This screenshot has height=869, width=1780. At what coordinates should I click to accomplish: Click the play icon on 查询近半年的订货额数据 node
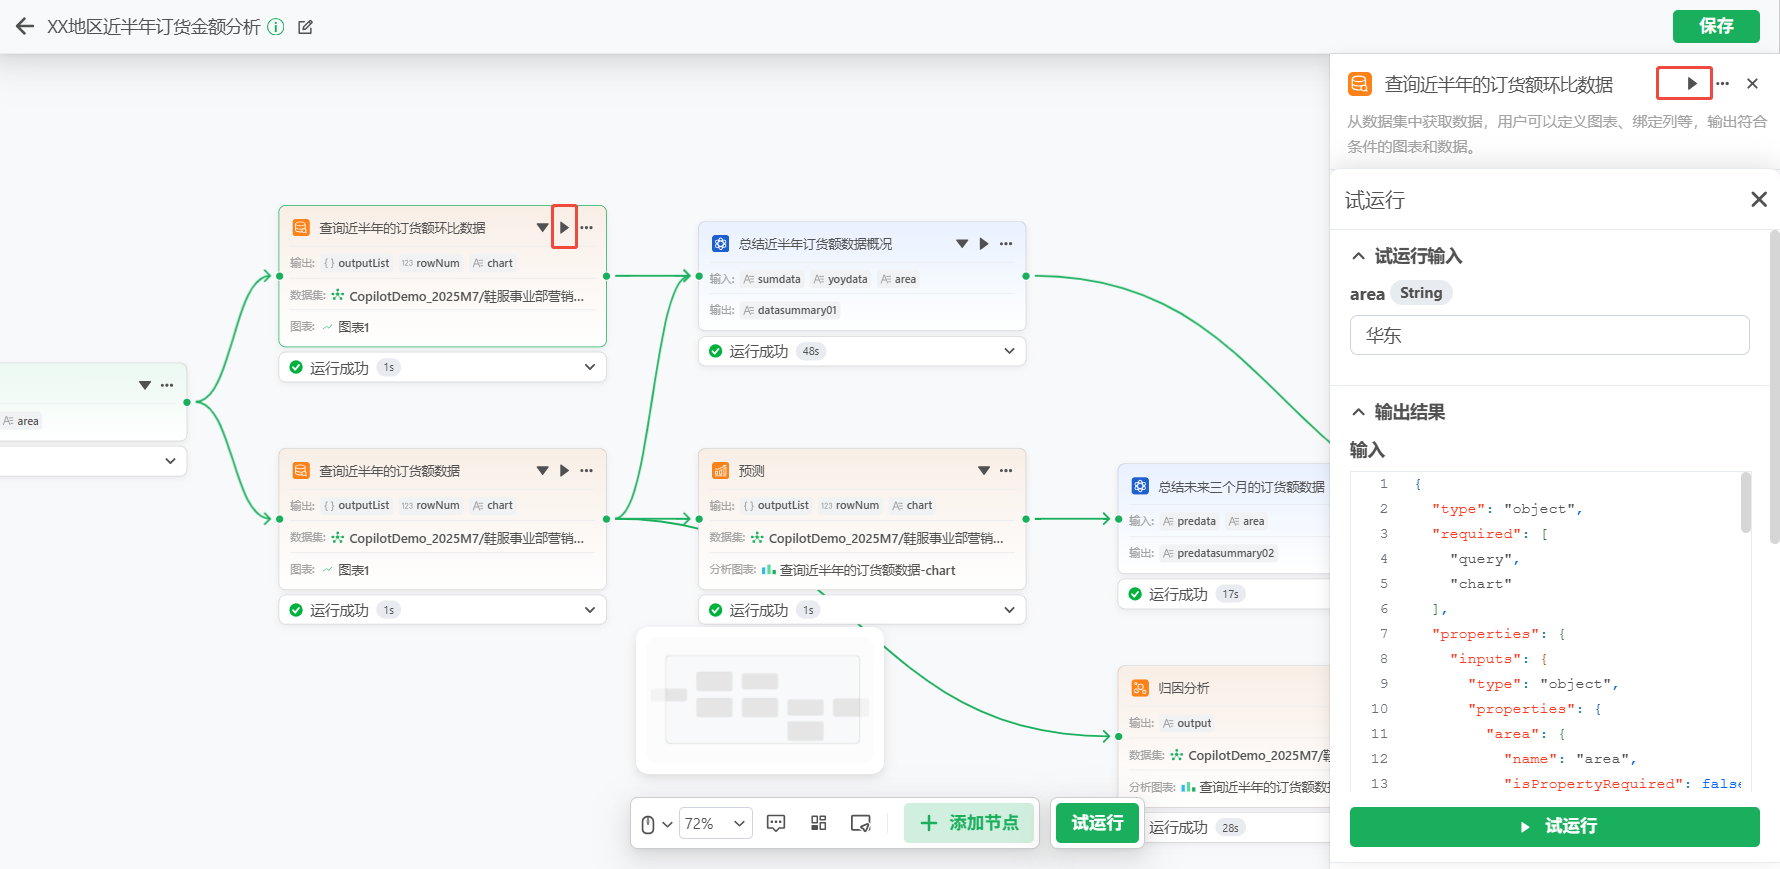pyautogui.click(x=564, y=471)
